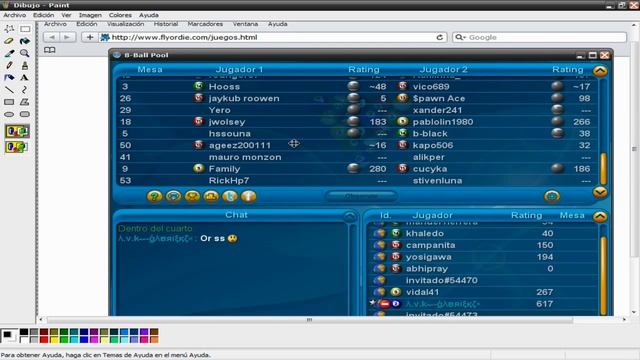Click the reload icon in address bar
Viewport: 640px width, 360px height.
(x=440, y=37)
